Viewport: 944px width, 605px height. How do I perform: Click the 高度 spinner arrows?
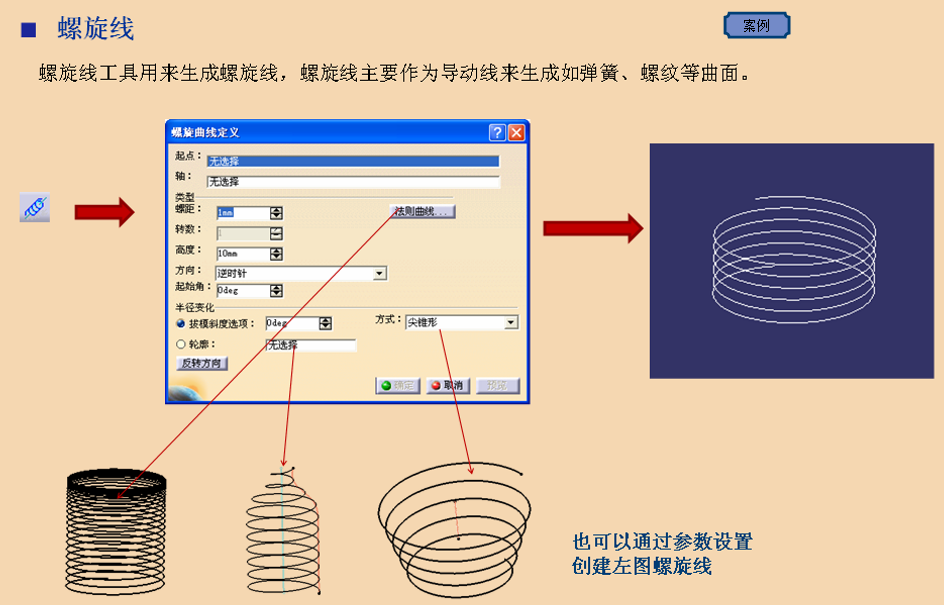[276, 253]
